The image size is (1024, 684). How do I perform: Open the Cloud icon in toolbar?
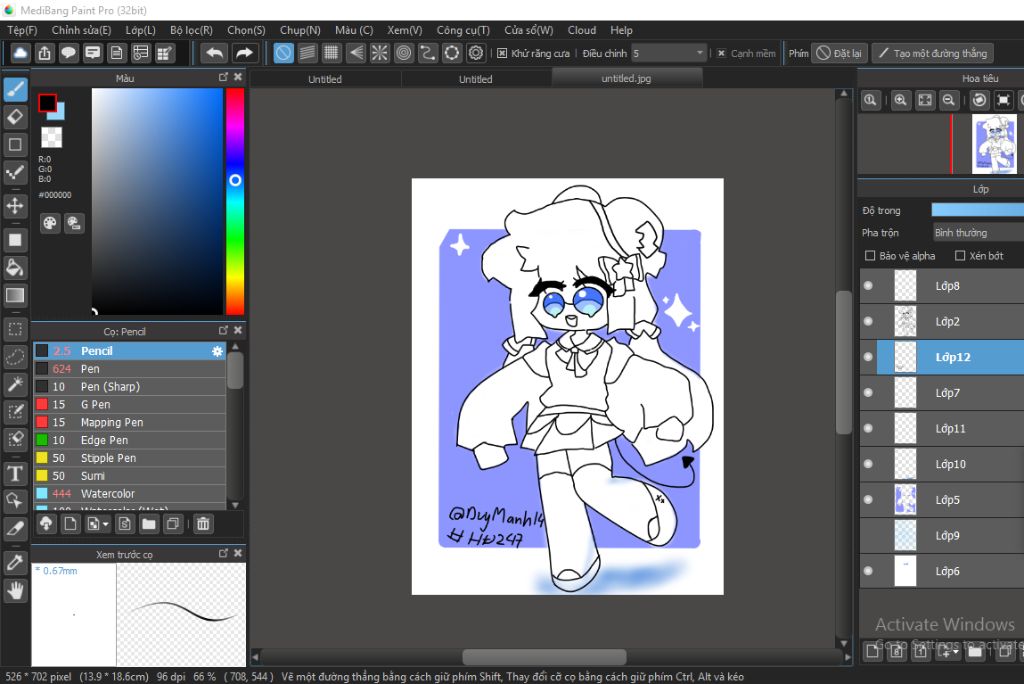coord(20,53)
